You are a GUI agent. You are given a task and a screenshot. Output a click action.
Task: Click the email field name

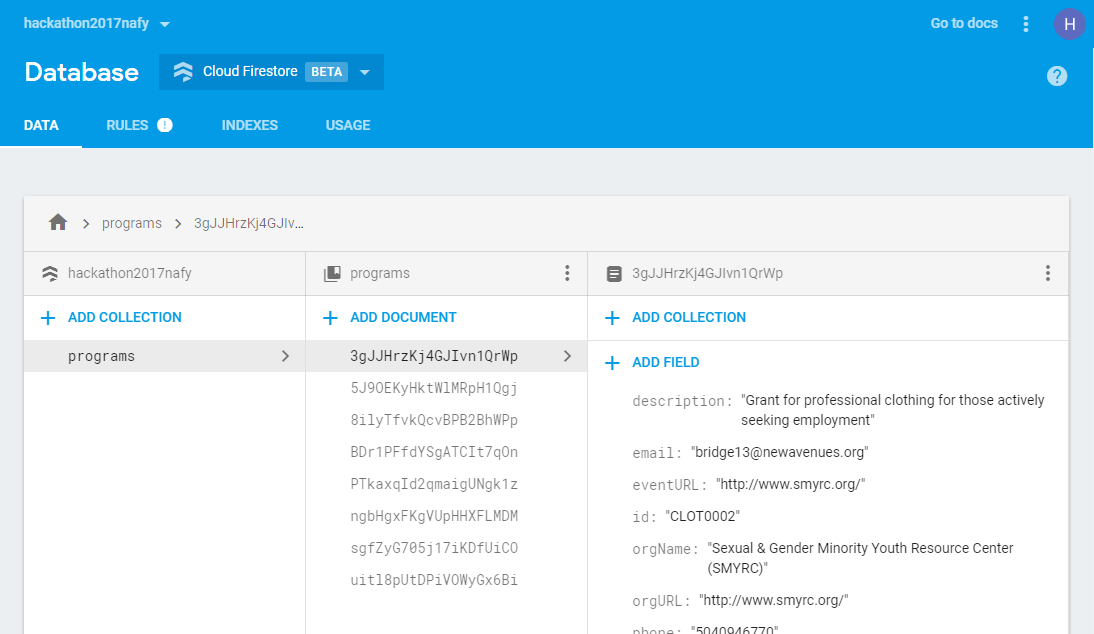click(657, 453)
